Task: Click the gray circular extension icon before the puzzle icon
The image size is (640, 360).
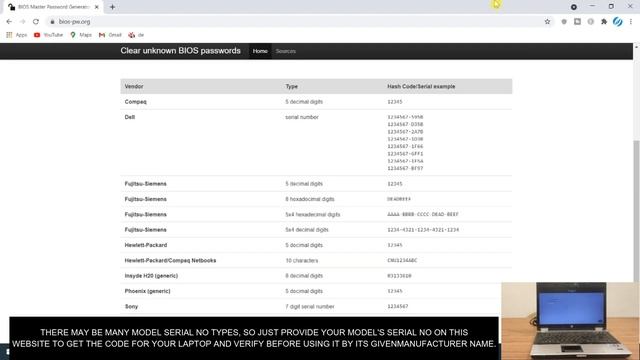Action: pyautogui.click(x=591, y=22)
